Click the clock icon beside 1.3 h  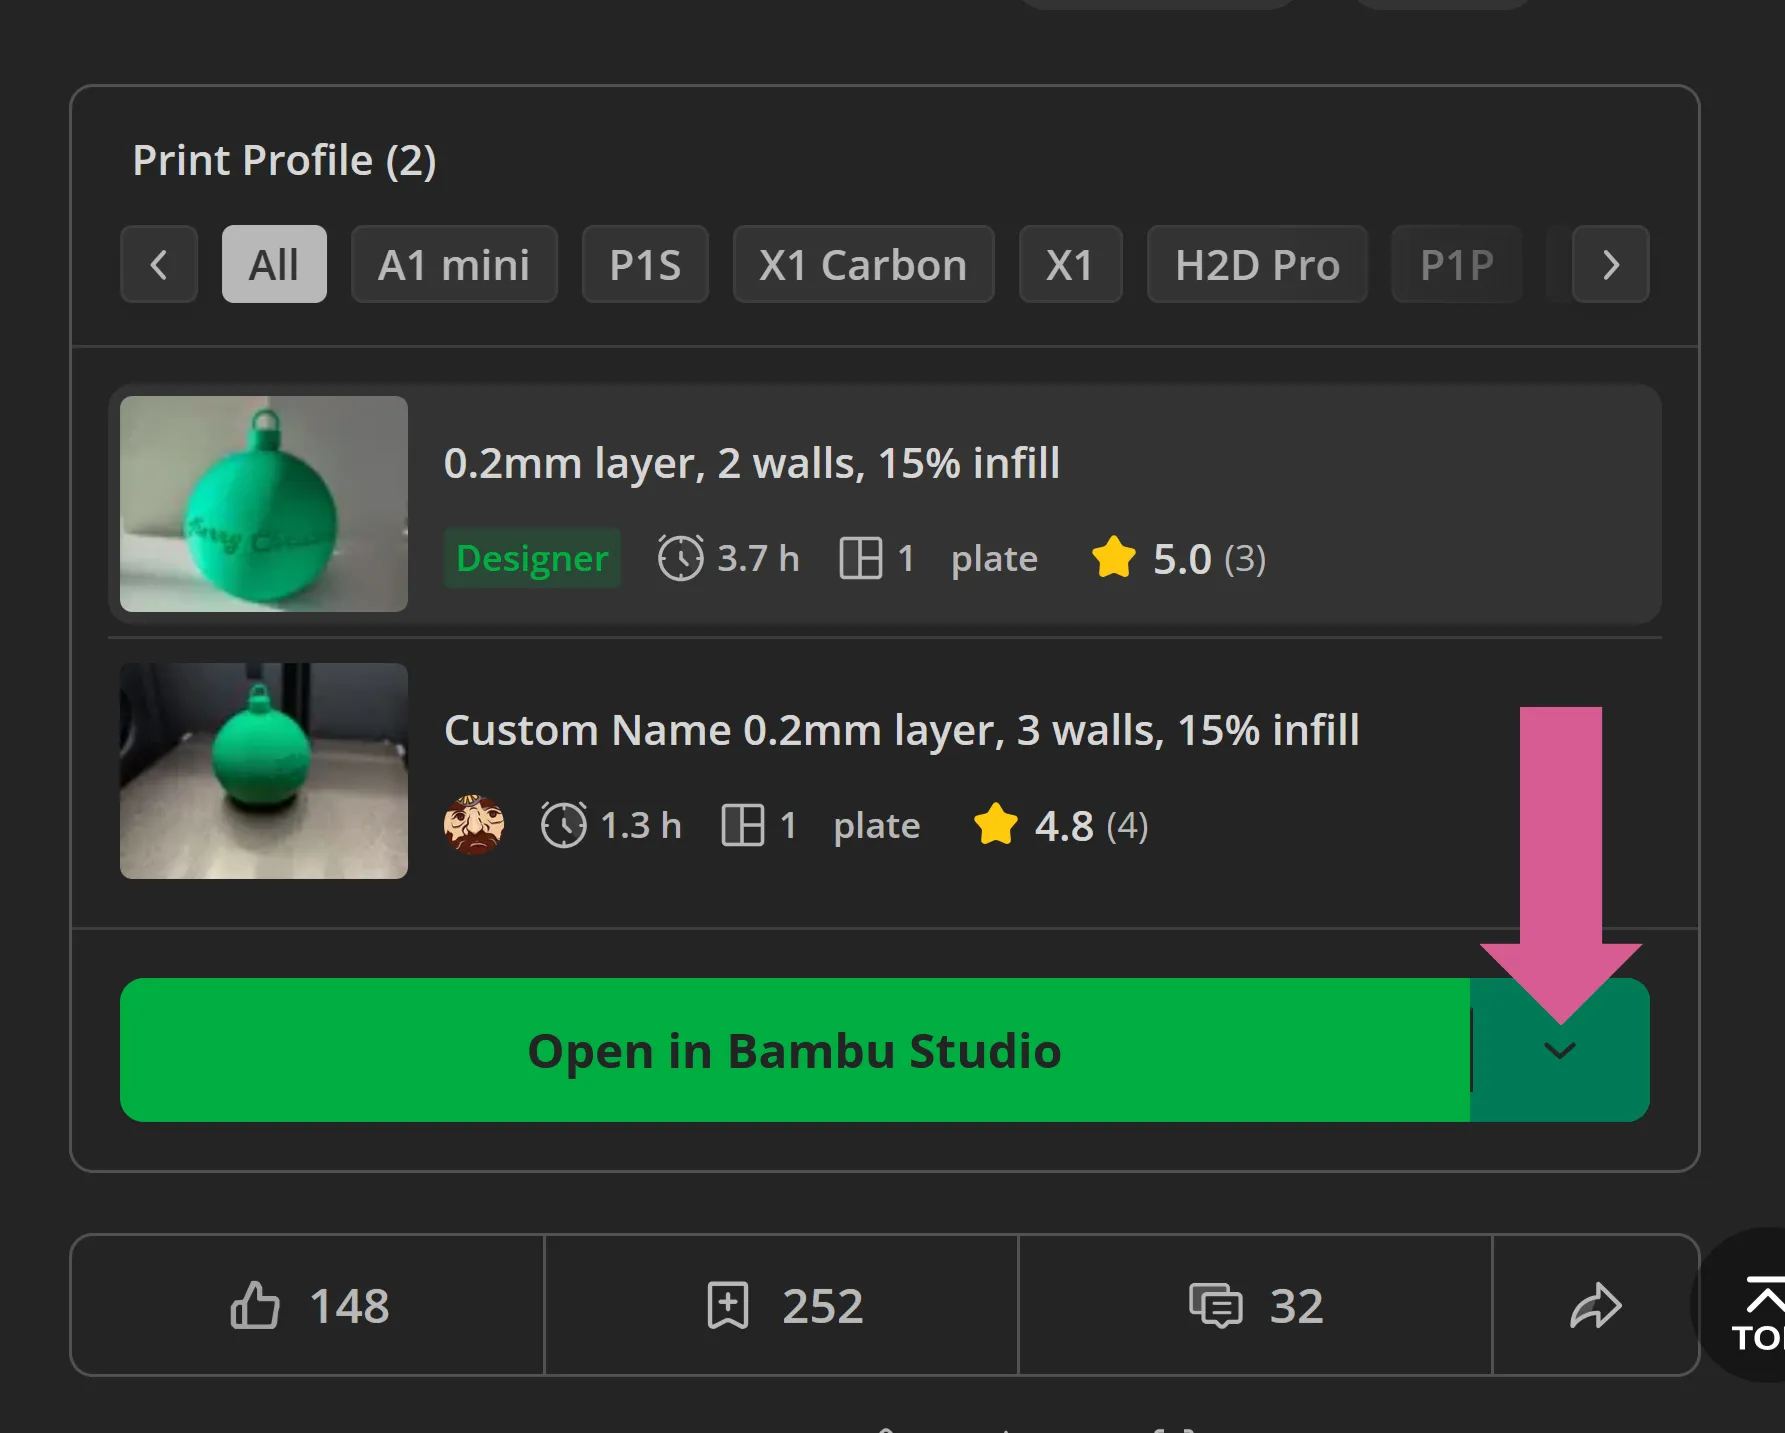(564, 825)
